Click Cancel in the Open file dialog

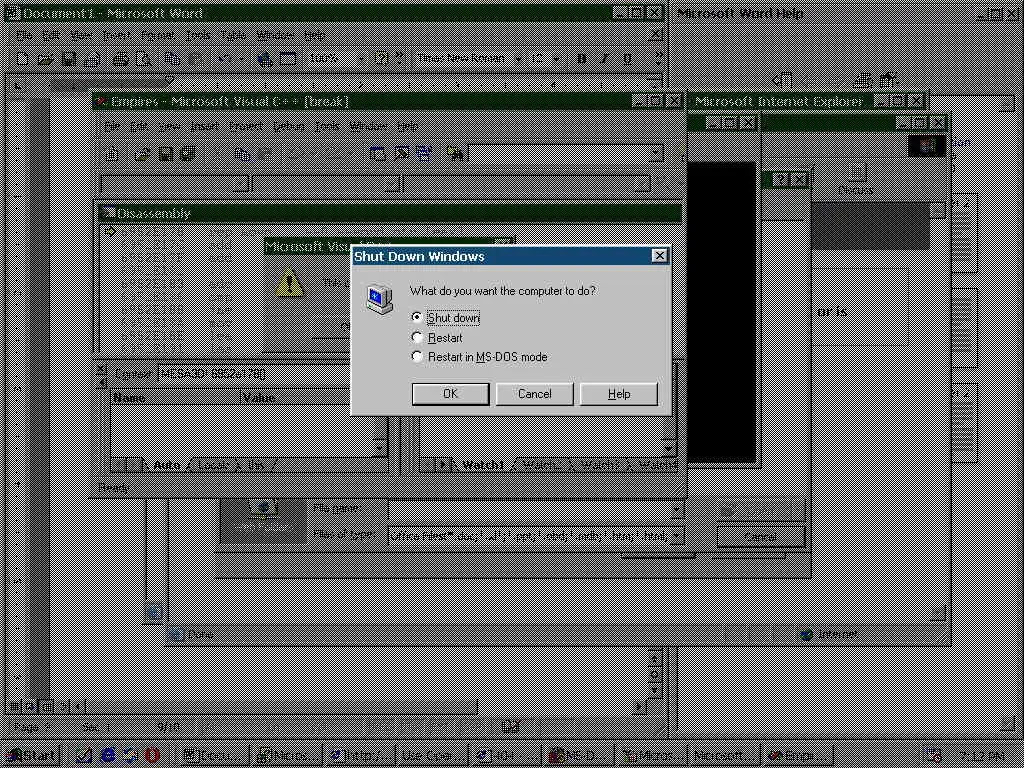[760, 537]
